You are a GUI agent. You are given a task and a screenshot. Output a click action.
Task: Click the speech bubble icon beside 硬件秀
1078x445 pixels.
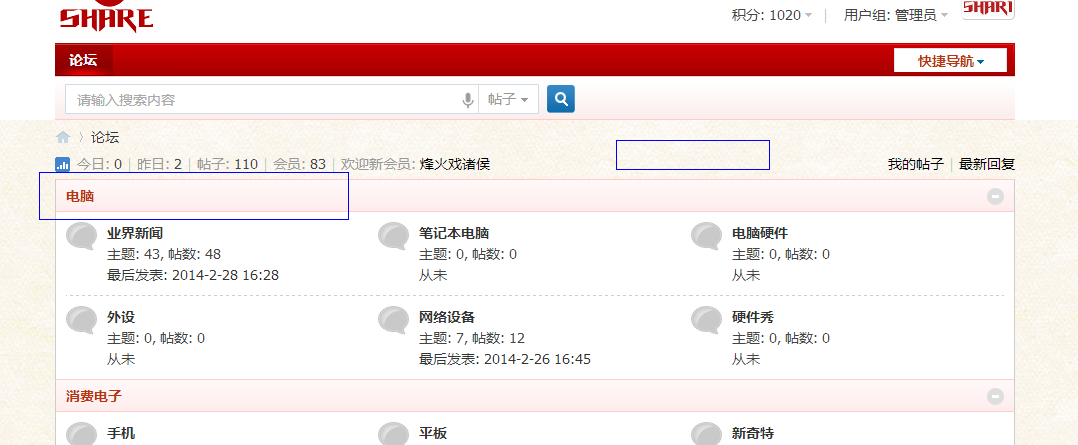point(707,320)
